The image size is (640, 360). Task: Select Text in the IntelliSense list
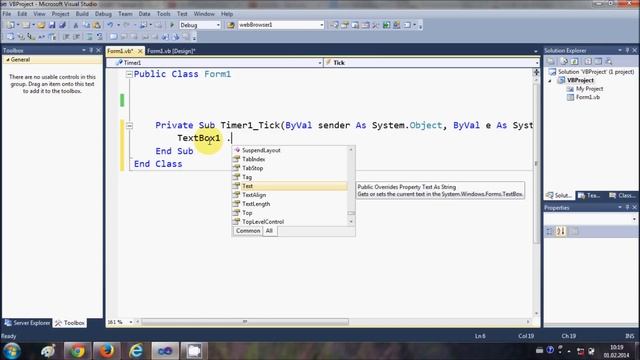tap(290, 186)
